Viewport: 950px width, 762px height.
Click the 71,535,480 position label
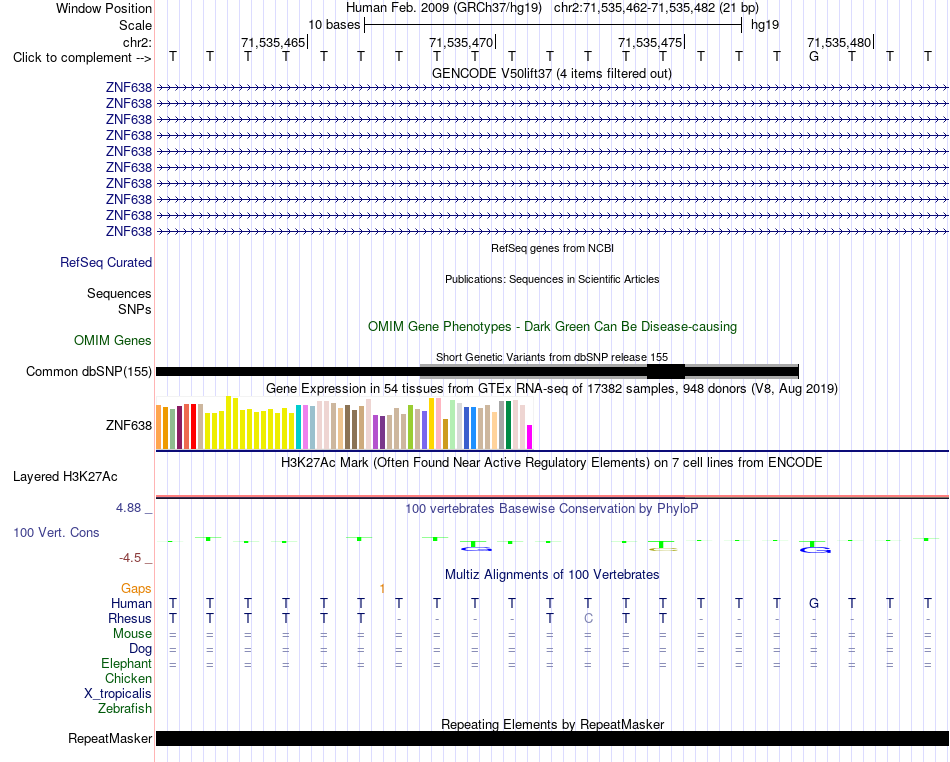pos(839,42)
